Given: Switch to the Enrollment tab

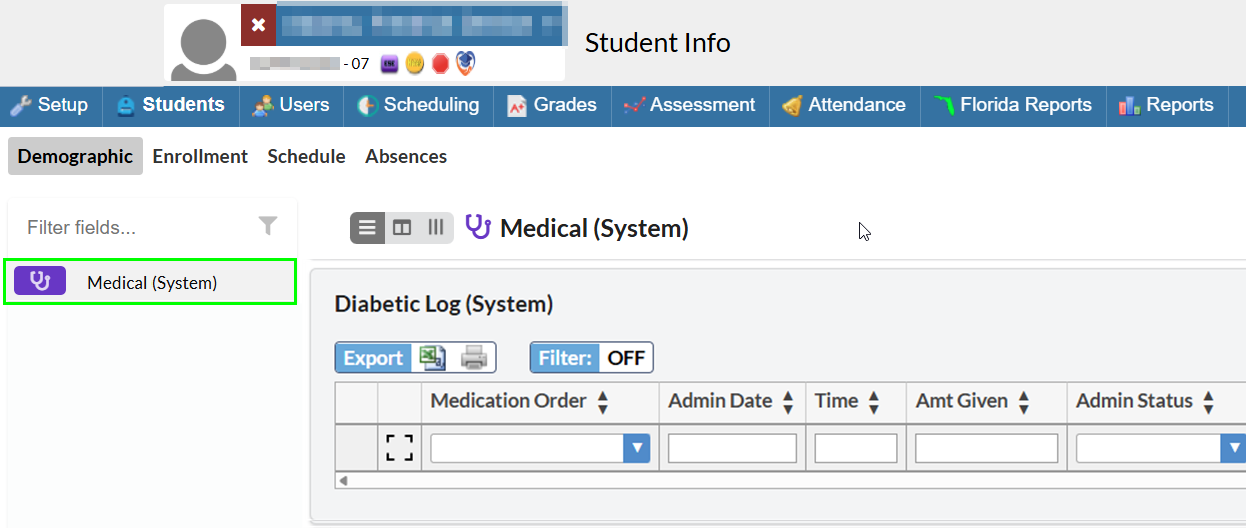Looking at the screenshot, I should click(200, 156).
